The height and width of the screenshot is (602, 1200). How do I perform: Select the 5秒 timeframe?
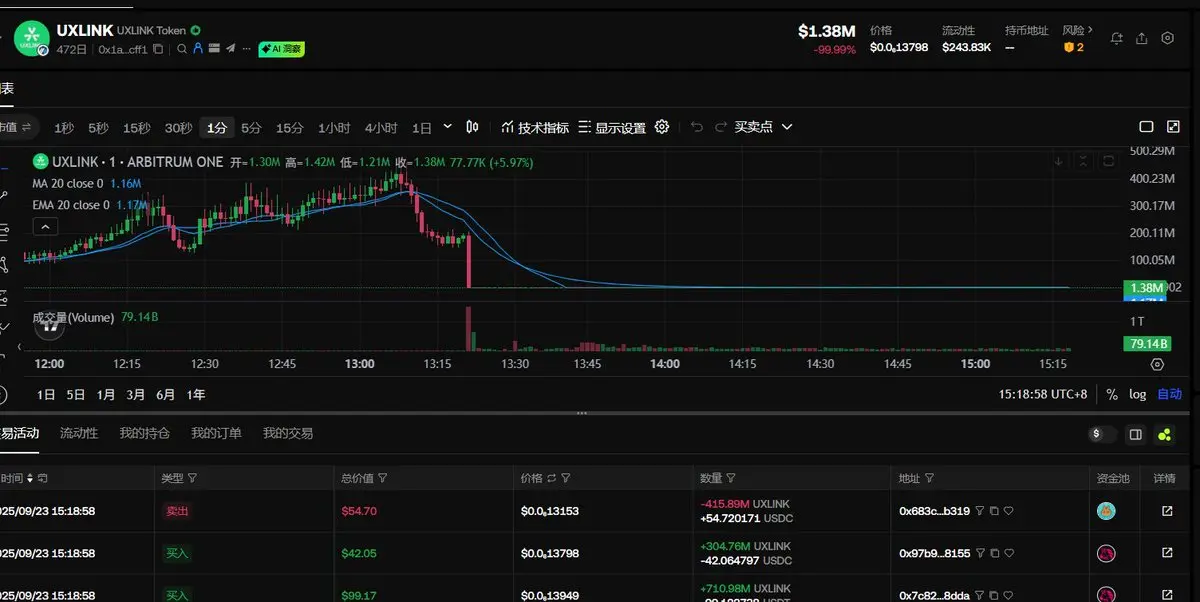pos(98,128)
